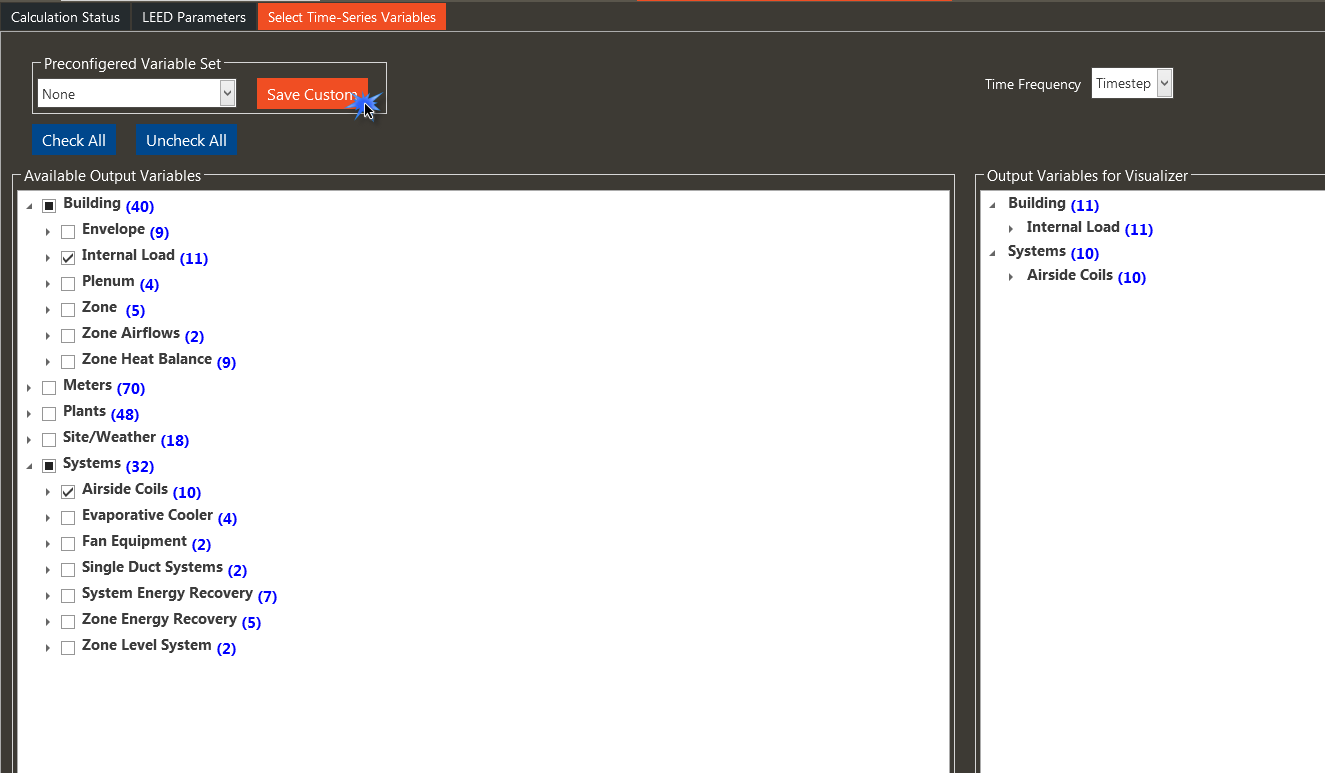Uncheck the Airside Coils checkbox
Image resolution: width=1325 pixels, height=773 pixels.
[68, 492]
